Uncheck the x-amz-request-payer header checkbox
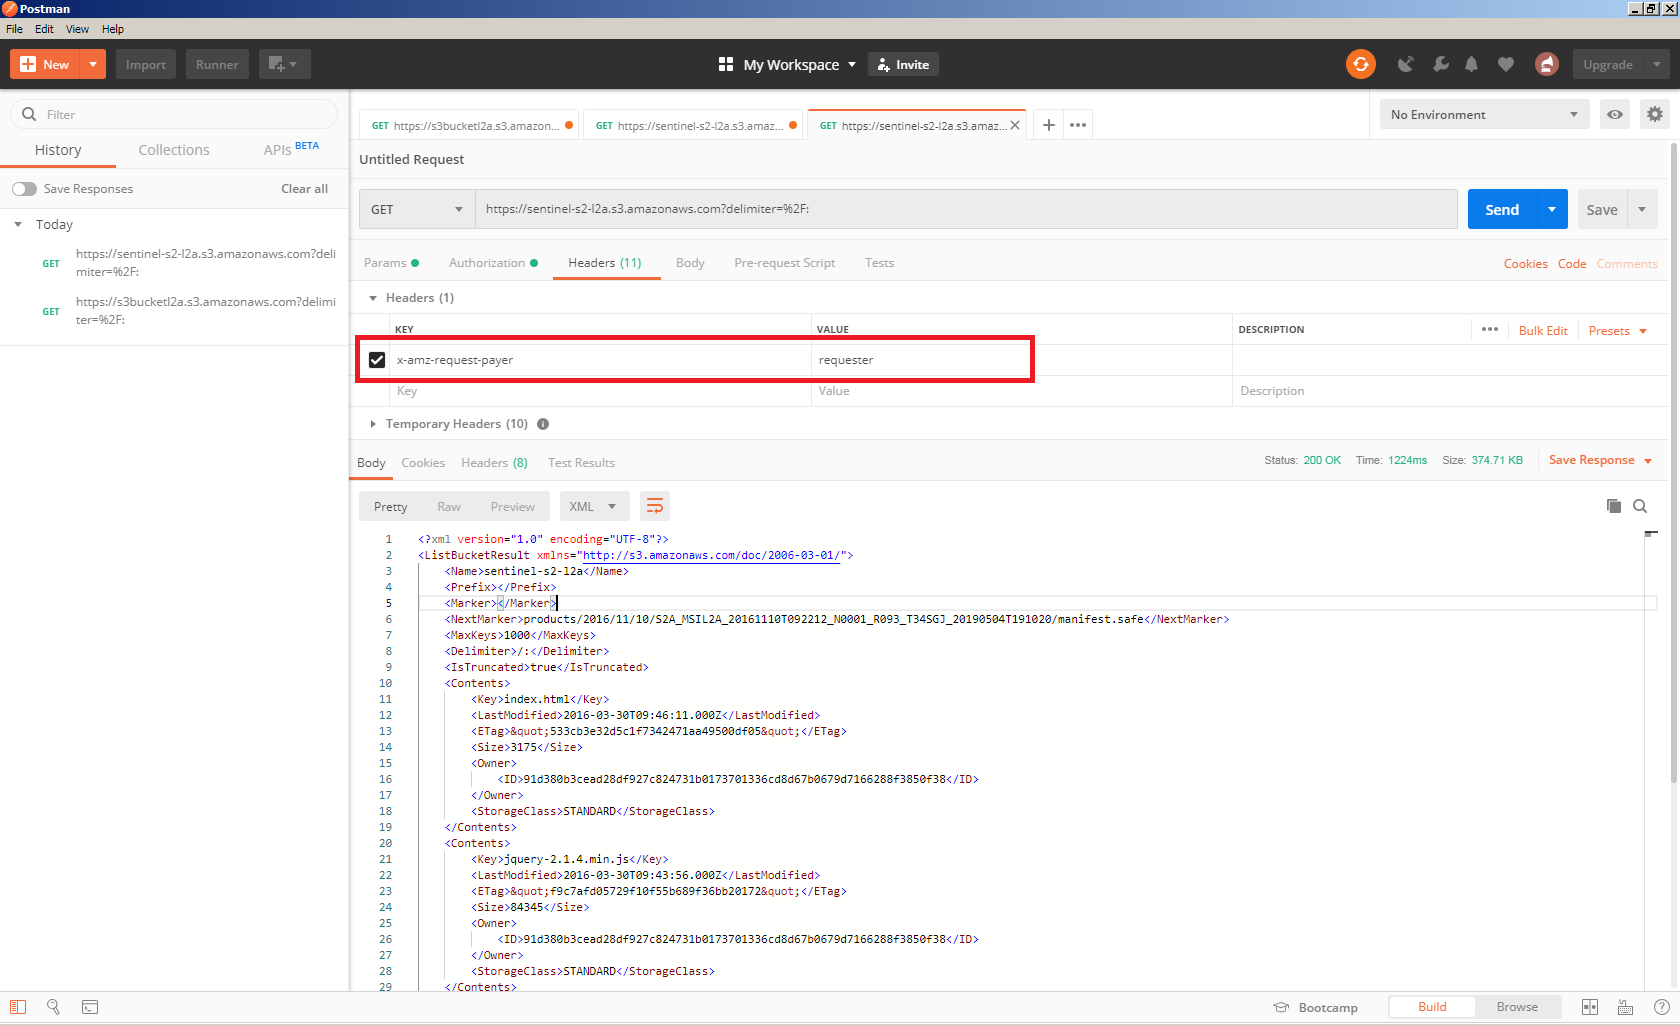The height and width of the screenshot is (1026, 1680). [377, 360]
